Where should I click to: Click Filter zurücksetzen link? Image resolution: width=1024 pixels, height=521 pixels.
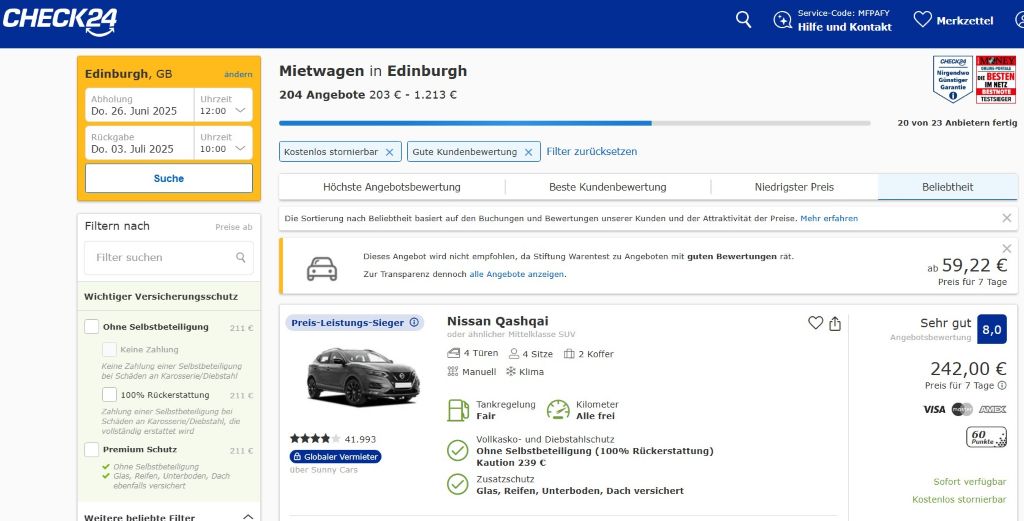[x=592, y=151]
